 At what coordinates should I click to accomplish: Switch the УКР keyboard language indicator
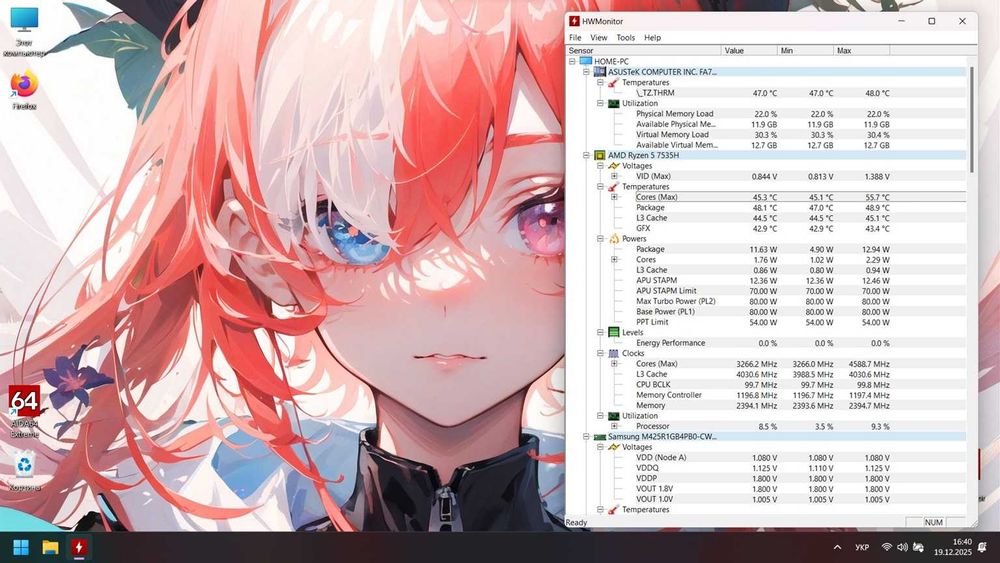862,547
